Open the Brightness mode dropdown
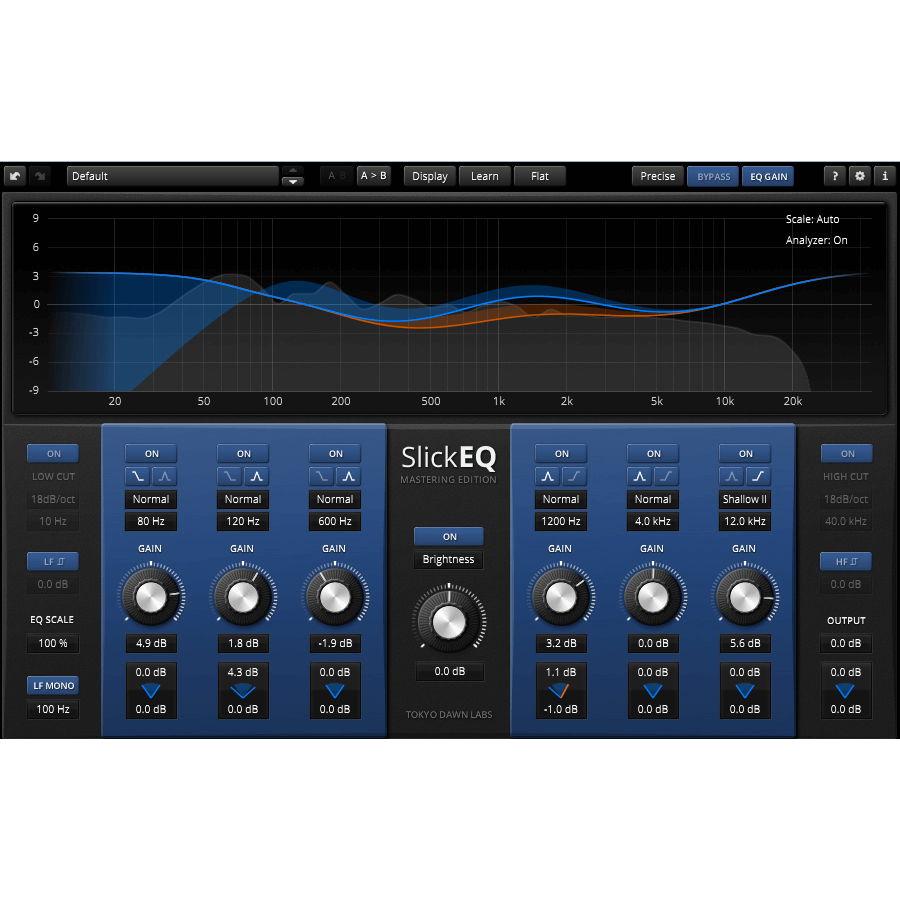Image resolution: width=900 pixels, height=900 pixels. tap(449, 559)
